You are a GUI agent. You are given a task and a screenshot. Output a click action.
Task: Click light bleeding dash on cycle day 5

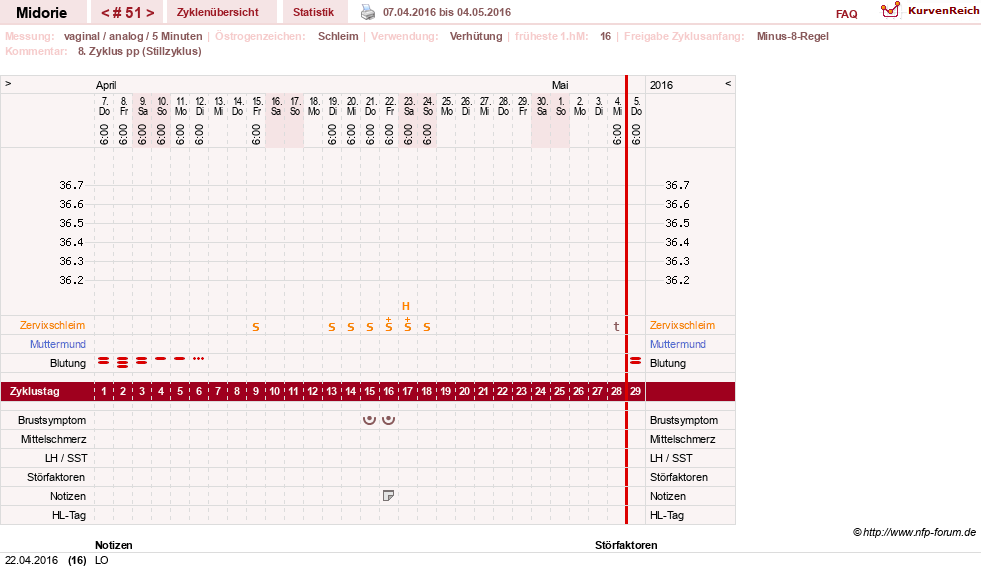click(180, 359)
